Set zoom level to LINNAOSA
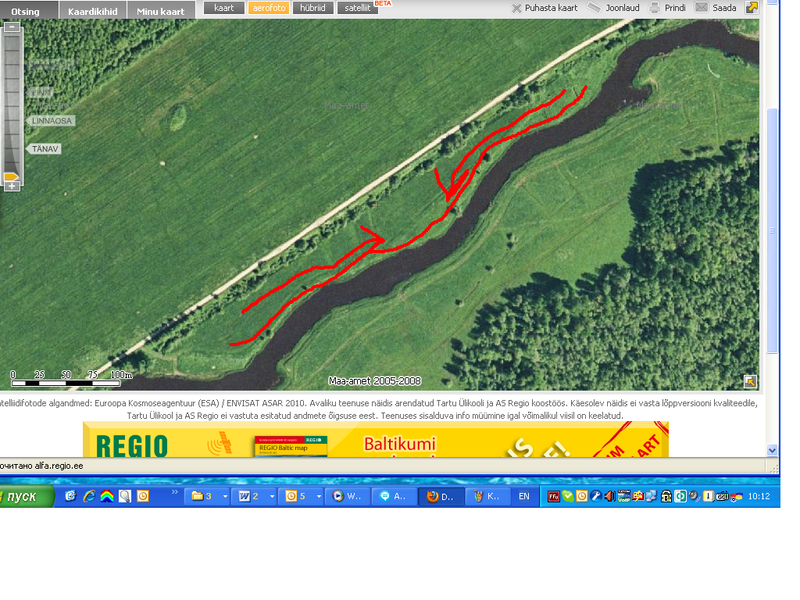This screenshot has height=600, width=800. pos(52,121)
